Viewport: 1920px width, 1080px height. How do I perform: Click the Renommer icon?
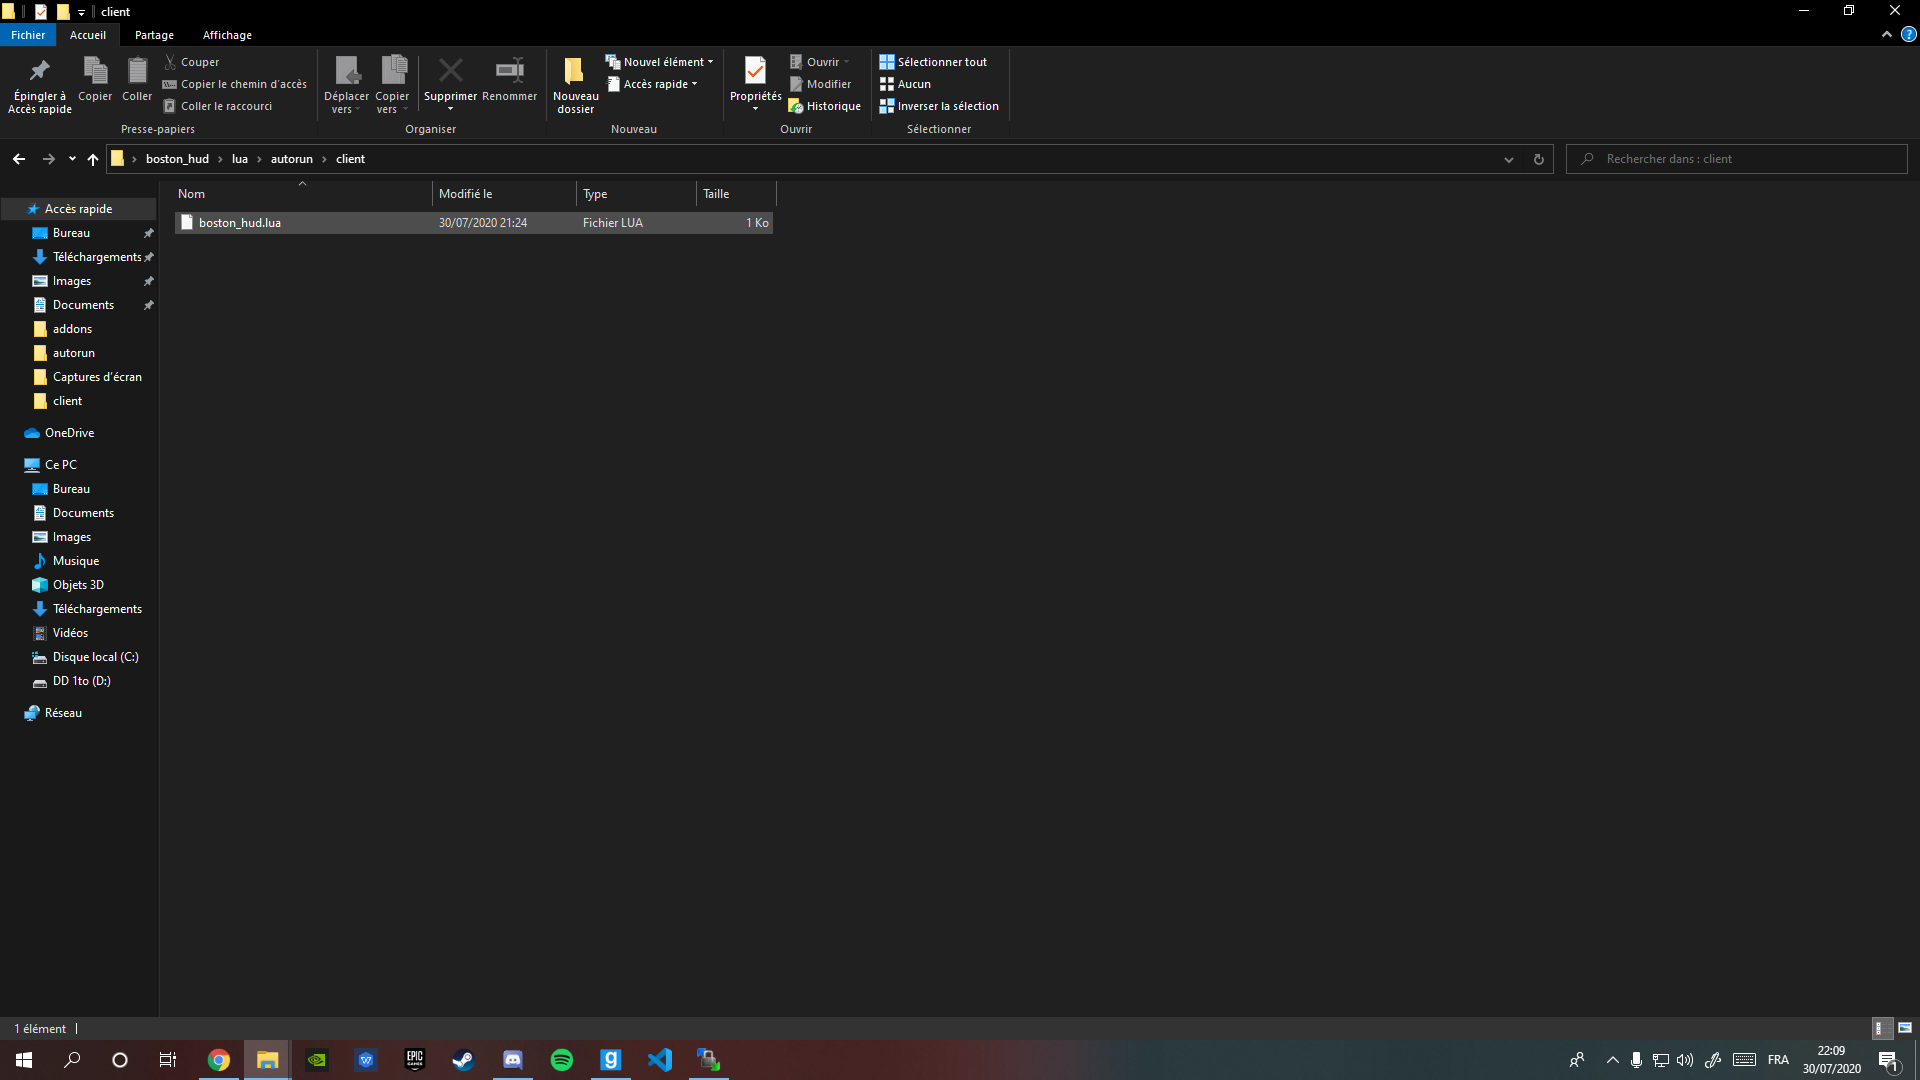(x=510, y=79)
